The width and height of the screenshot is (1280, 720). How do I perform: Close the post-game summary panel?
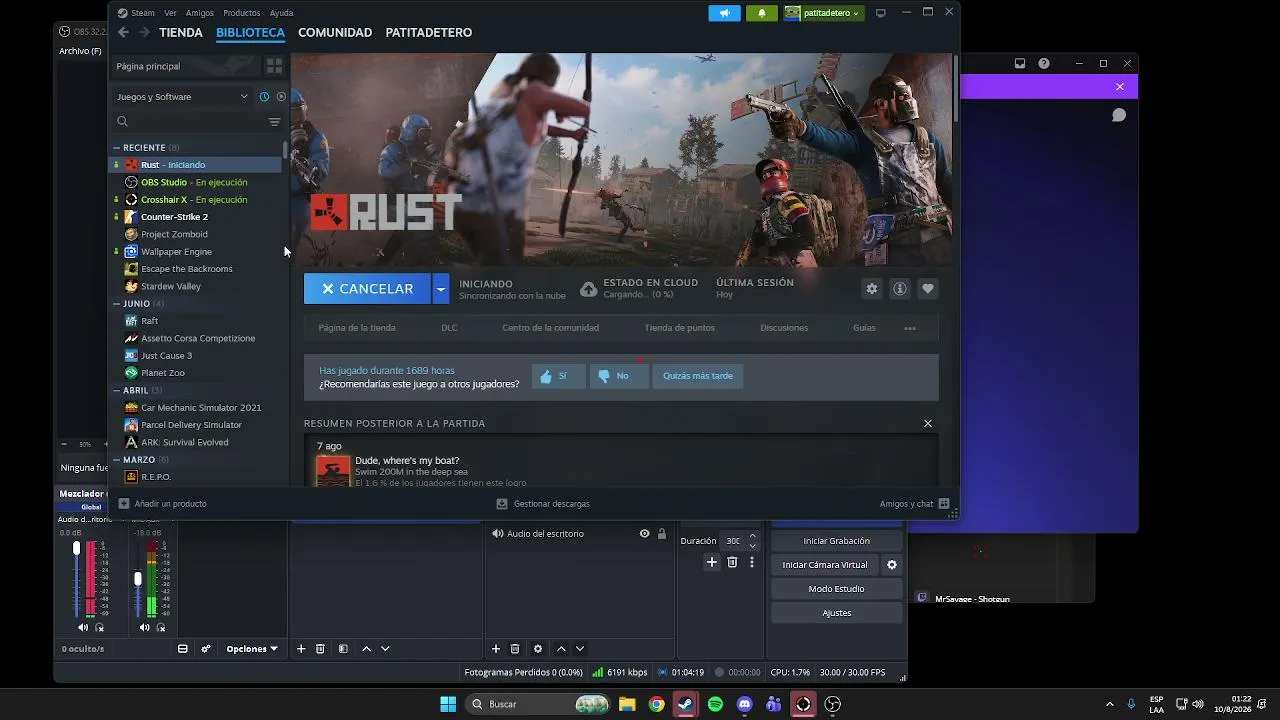tap(928, 423)
